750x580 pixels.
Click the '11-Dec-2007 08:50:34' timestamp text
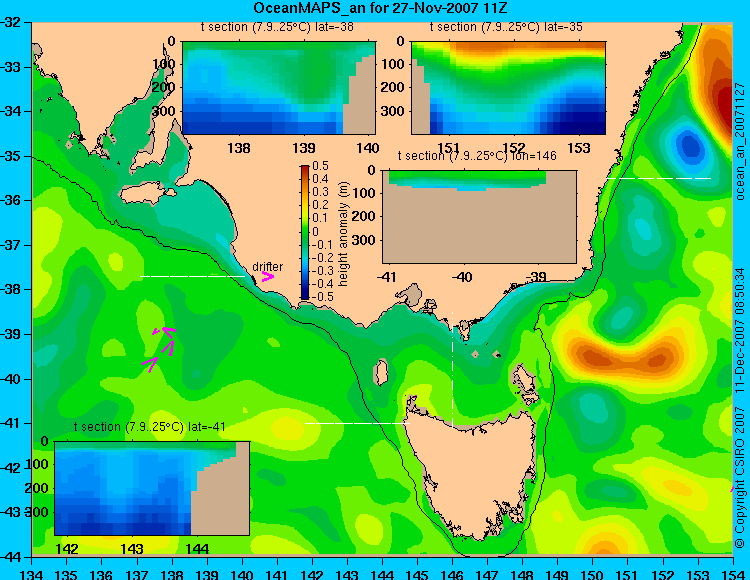point(739,331)
